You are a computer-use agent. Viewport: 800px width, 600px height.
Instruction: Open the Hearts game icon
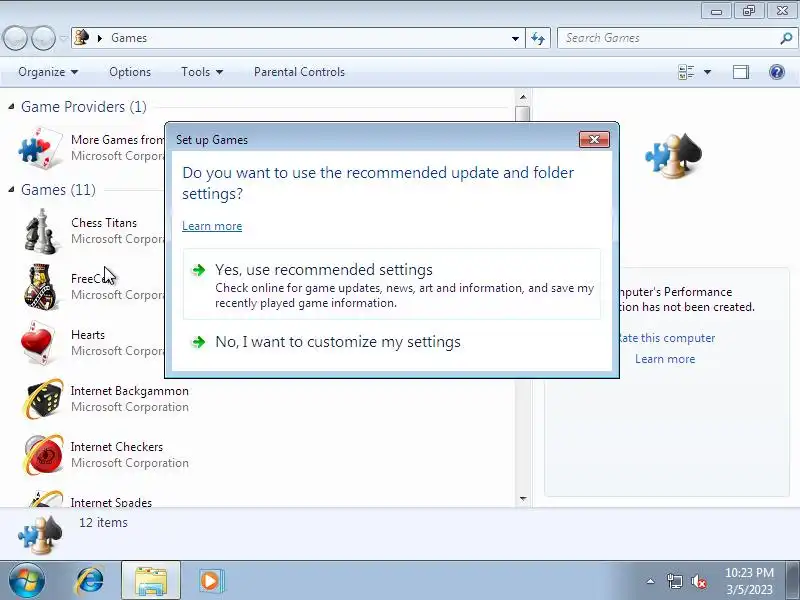point(38,343)
